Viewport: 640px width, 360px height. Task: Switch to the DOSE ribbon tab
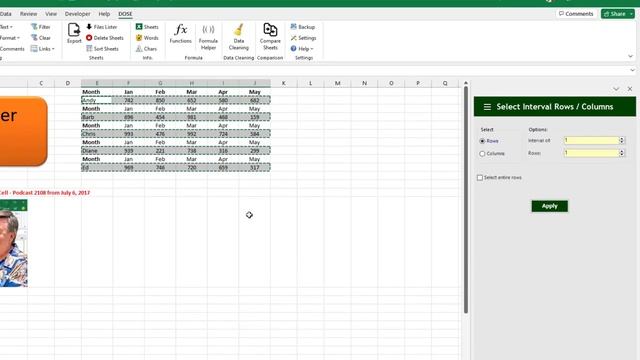(125, 14)
